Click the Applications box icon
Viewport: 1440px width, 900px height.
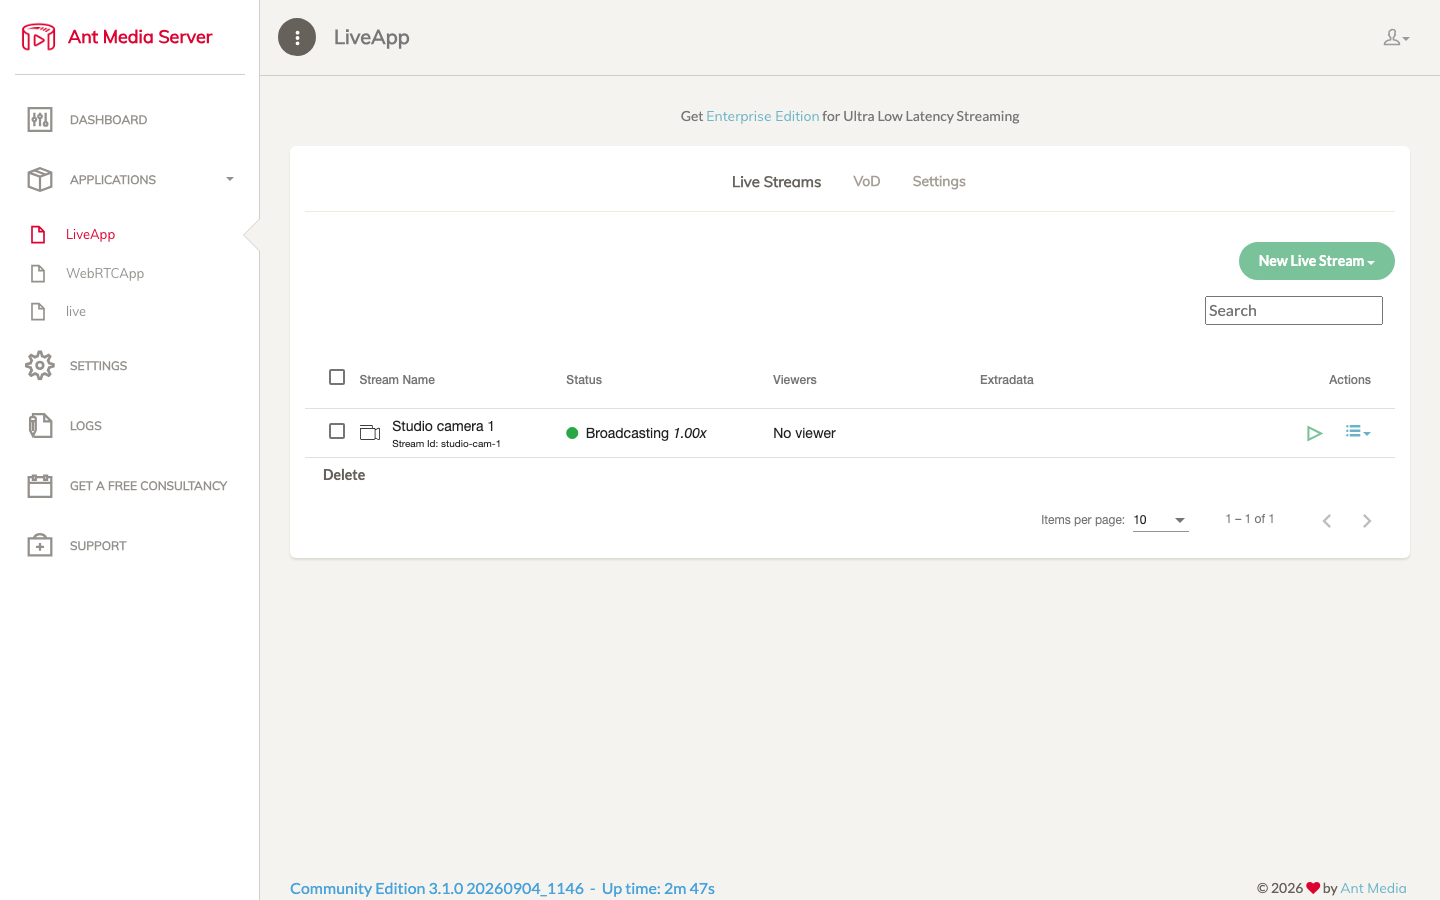[40, 180]
